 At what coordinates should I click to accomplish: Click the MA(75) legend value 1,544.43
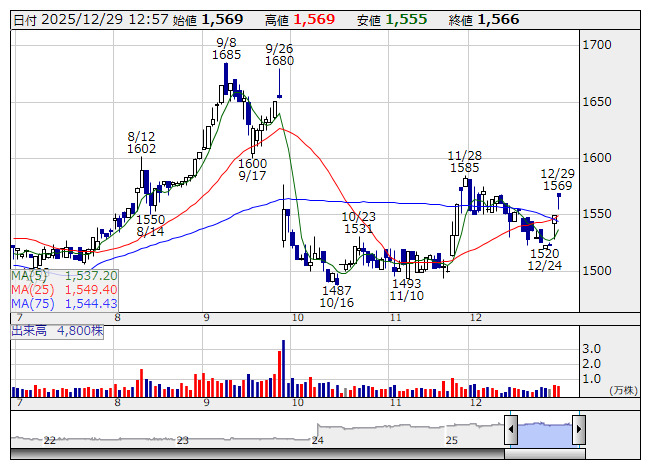91,303
